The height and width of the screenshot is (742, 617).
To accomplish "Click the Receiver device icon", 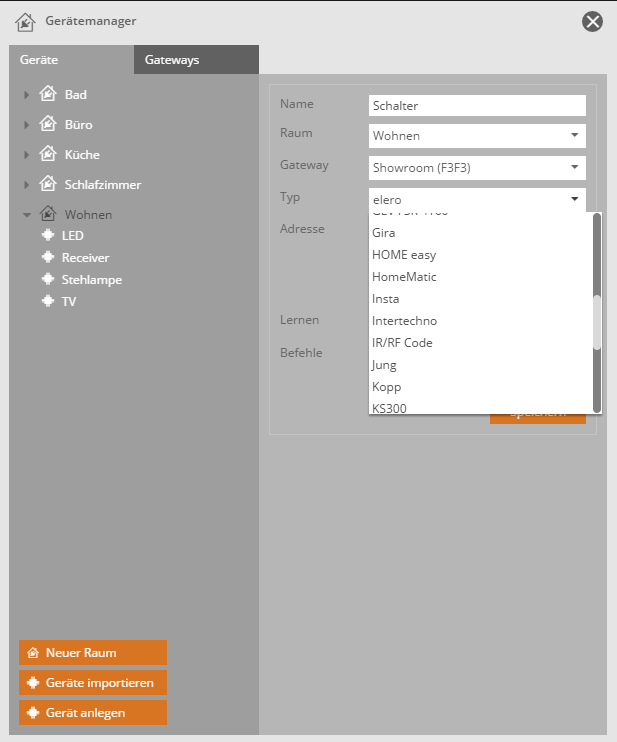I will pos(46,258).
